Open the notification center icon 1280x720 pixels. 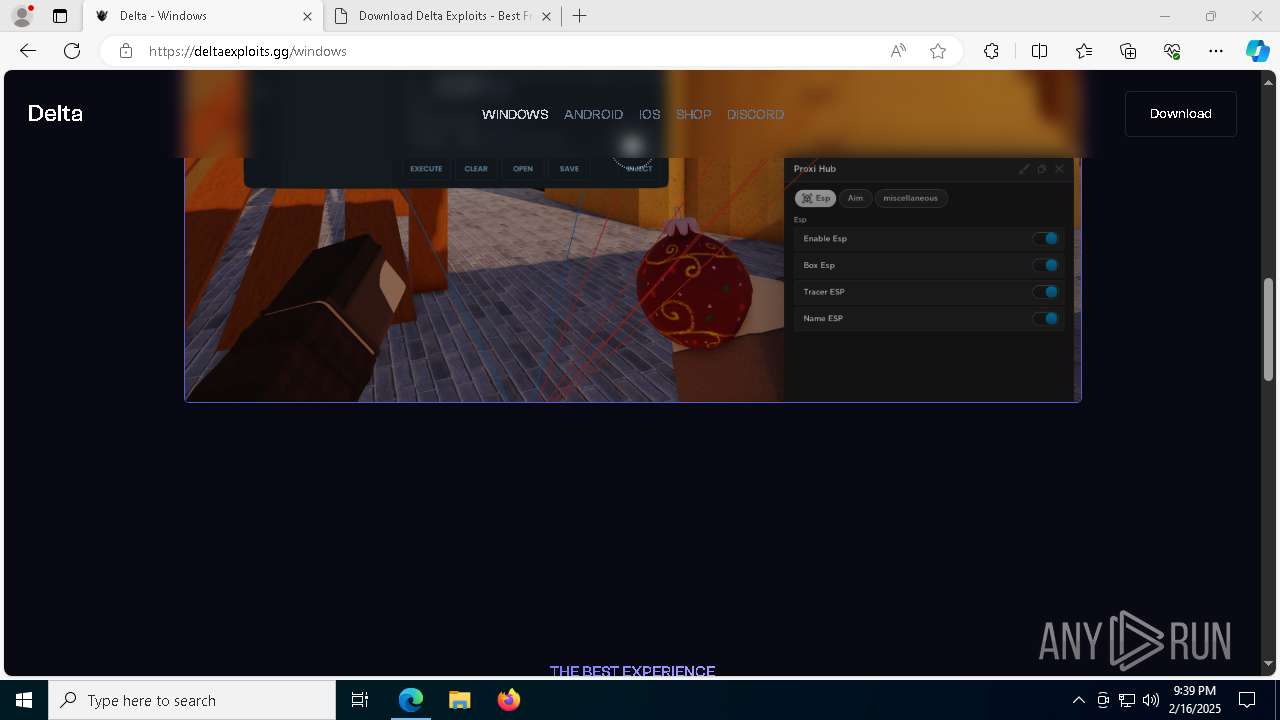1247,700
